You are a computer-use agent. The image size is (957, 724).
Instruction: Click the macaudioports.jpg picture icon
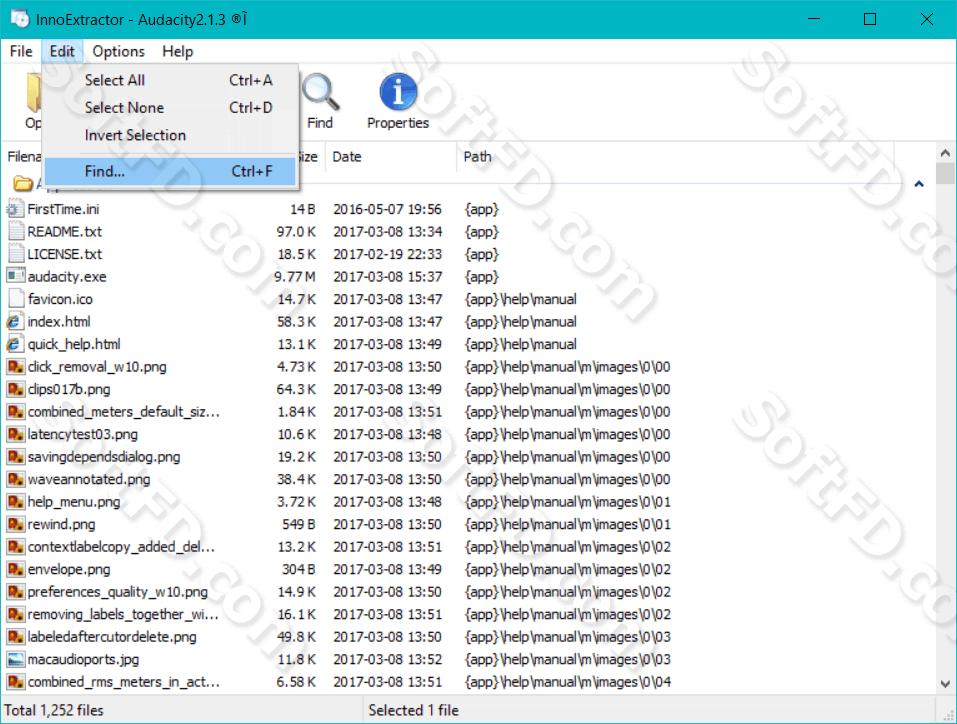[15, 660]
